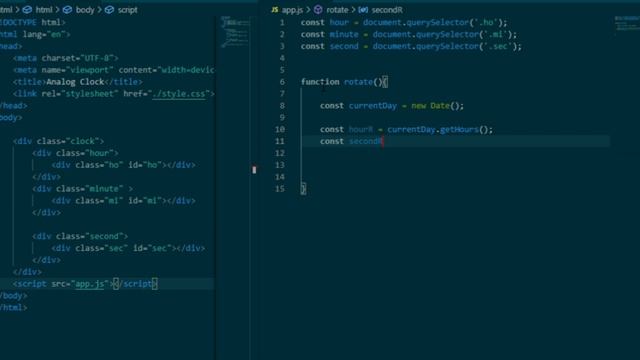Click the div class="hour" line
This screenshot has height=360, width=640.
tap(75, 153)
